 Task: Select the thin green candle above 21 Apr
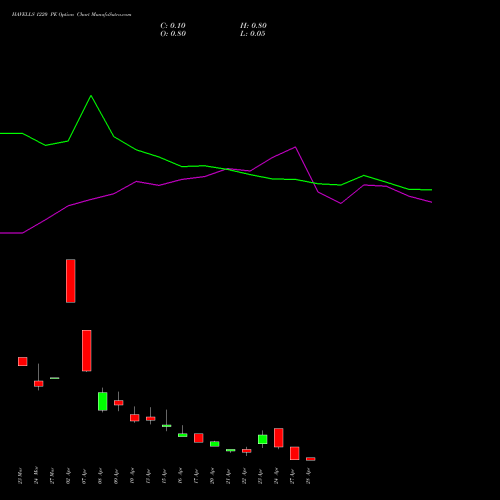(x=231, y=450)
